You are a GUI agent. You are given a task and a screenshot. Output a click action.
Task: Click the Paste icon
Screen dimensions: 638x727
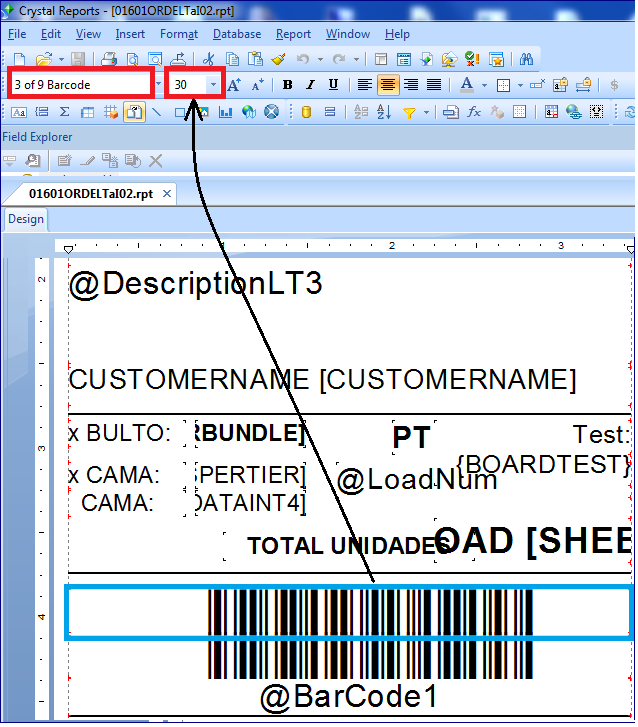[255, 59]
